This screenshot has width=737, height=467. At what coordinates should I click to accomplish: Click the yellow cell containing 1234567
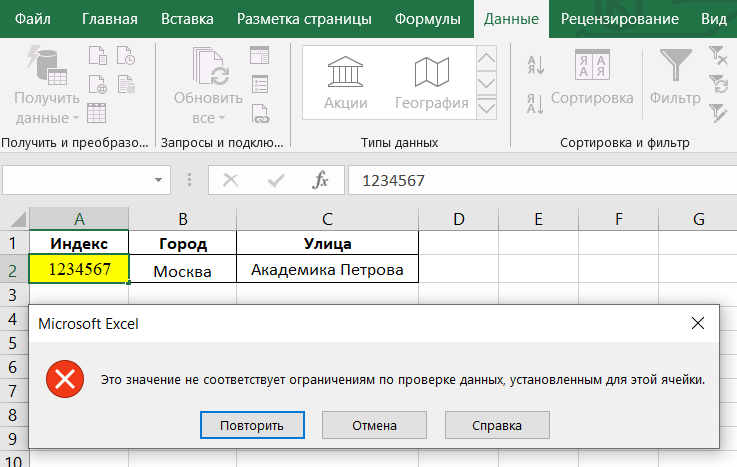tap(79, 269)
